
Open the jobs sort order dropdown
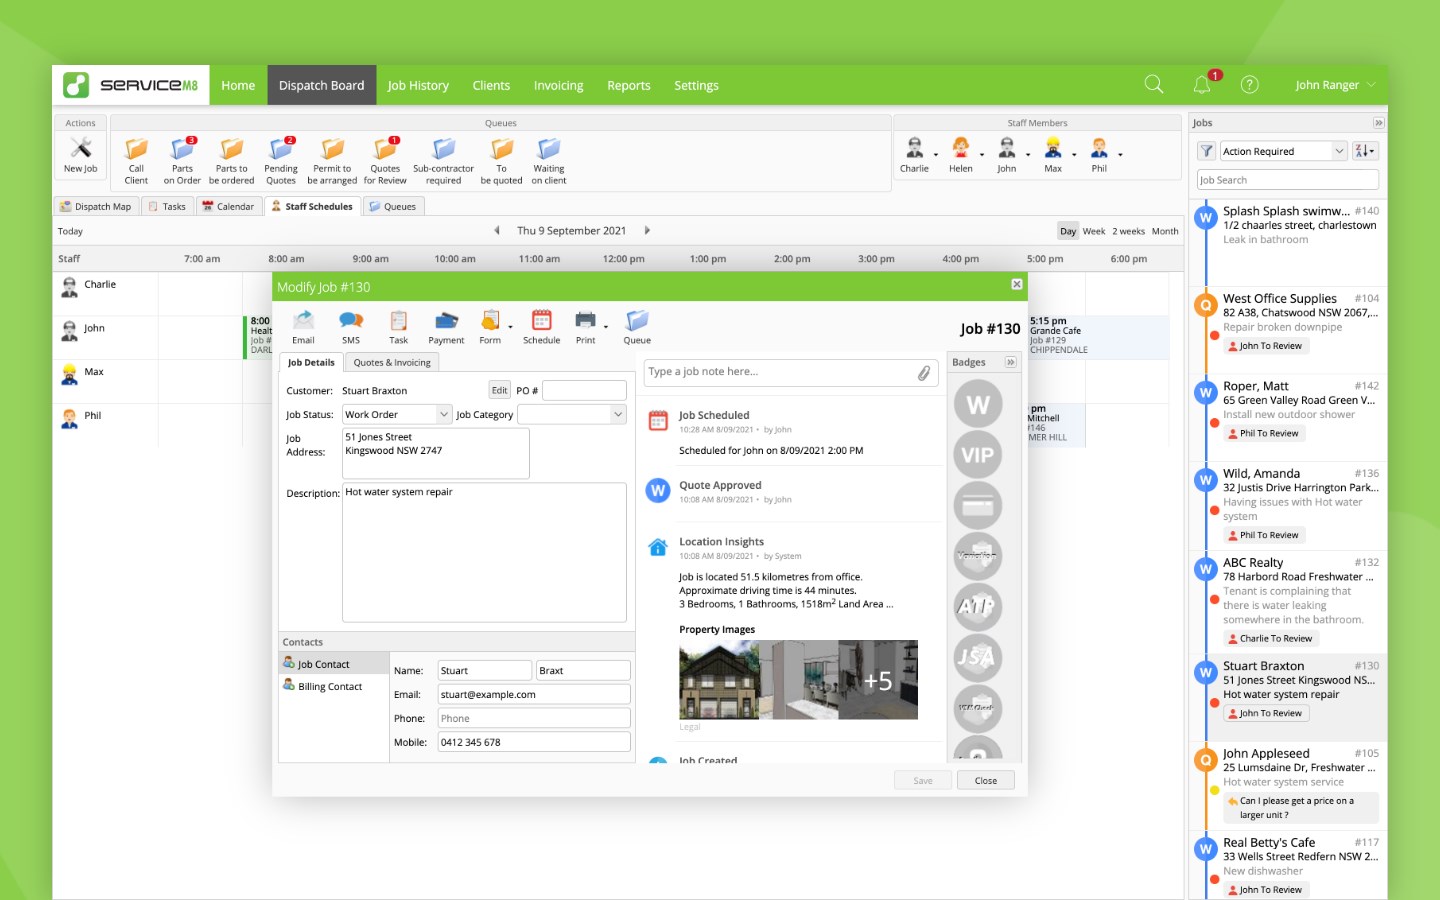point(1365,151)
